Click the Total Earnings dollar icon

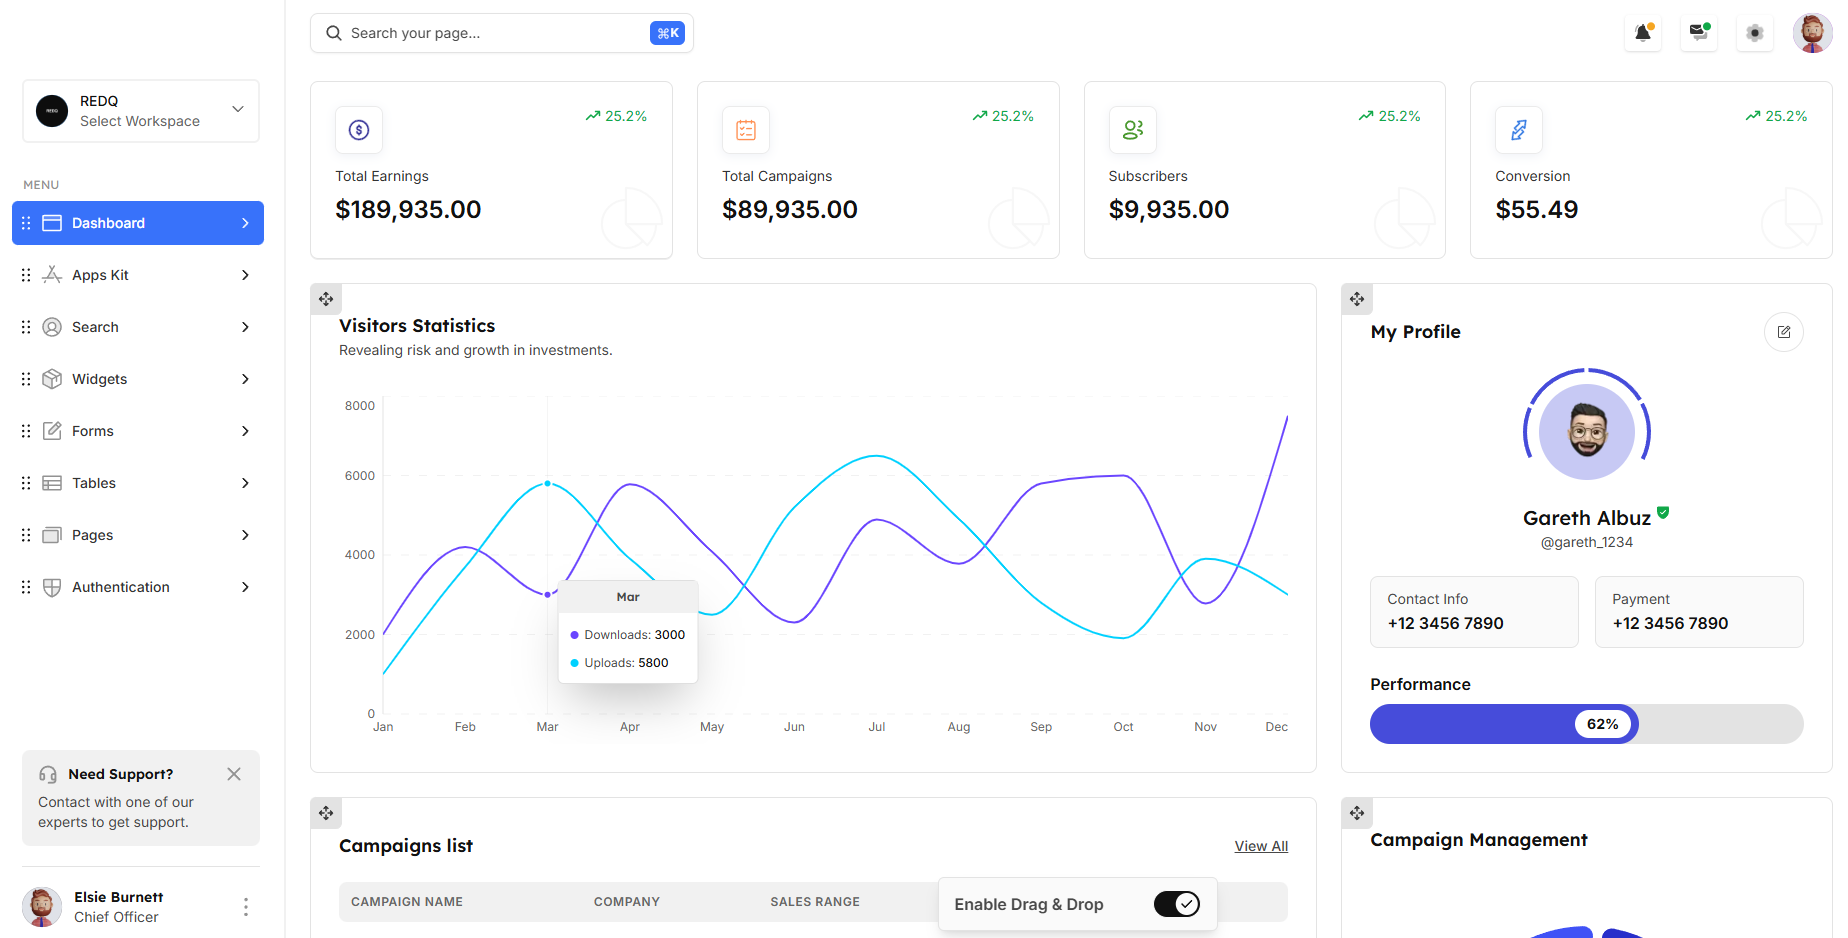359,130
